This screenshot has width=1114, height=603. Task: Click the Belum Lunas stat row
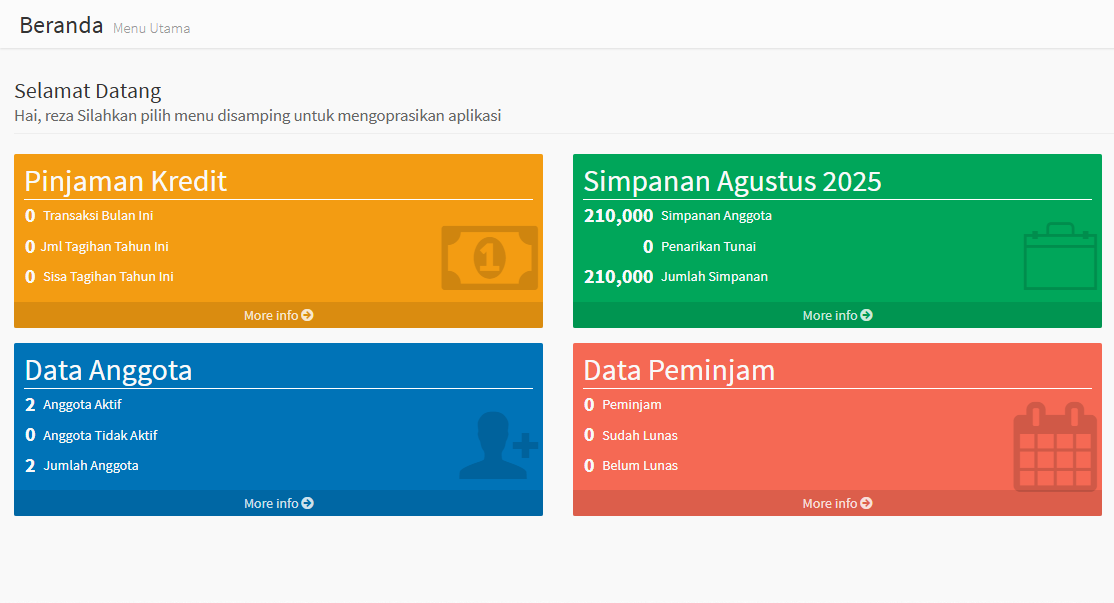(639, 465)
